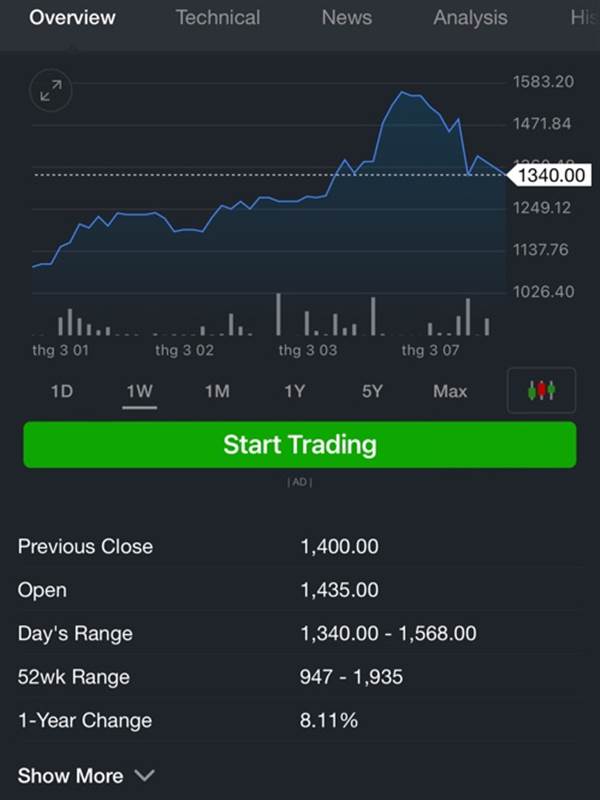Select the 1M time range
The height and width of the screenshot is (800, 600).
[217, 391]
